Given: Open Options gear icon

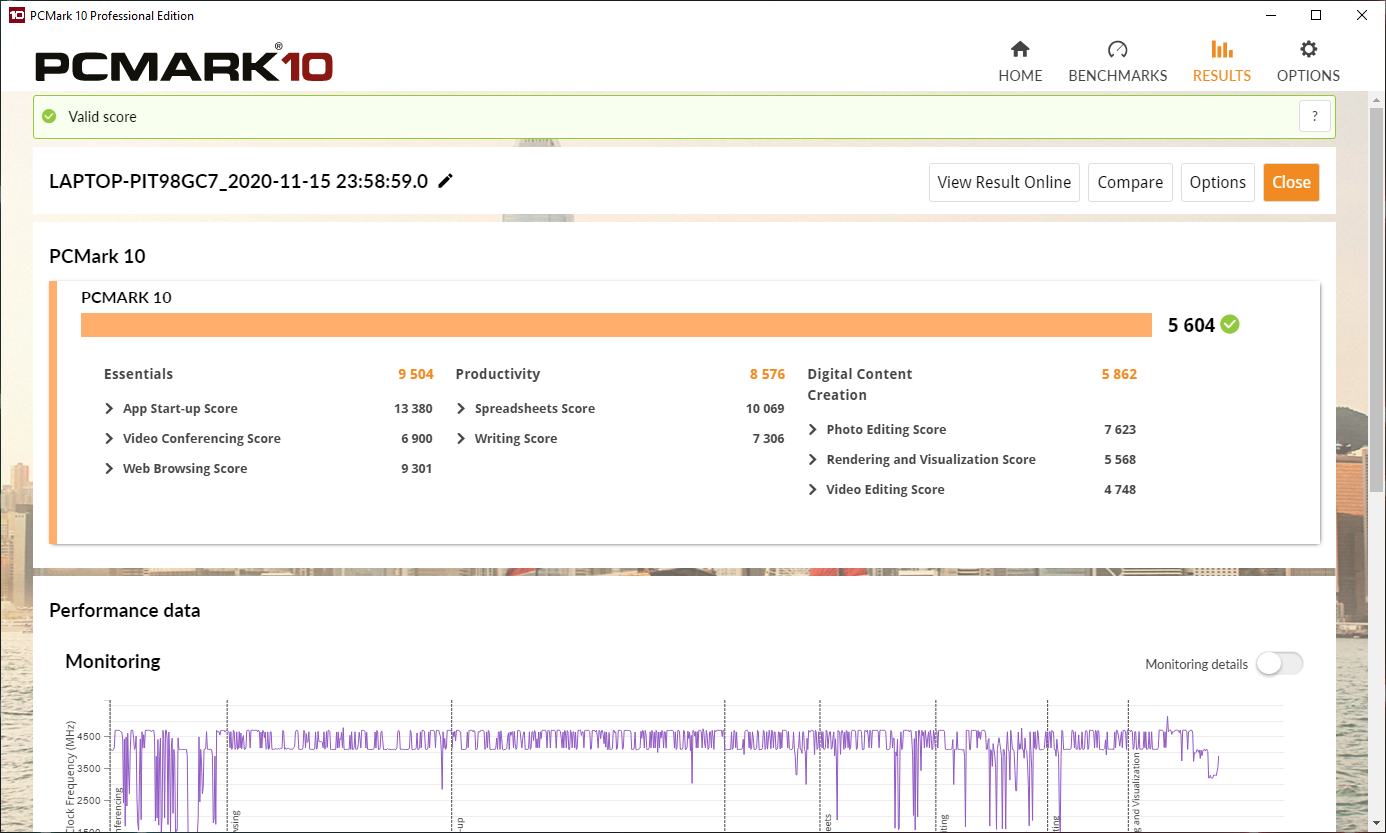Looking at the screenshot, I should pos(1308,50).
